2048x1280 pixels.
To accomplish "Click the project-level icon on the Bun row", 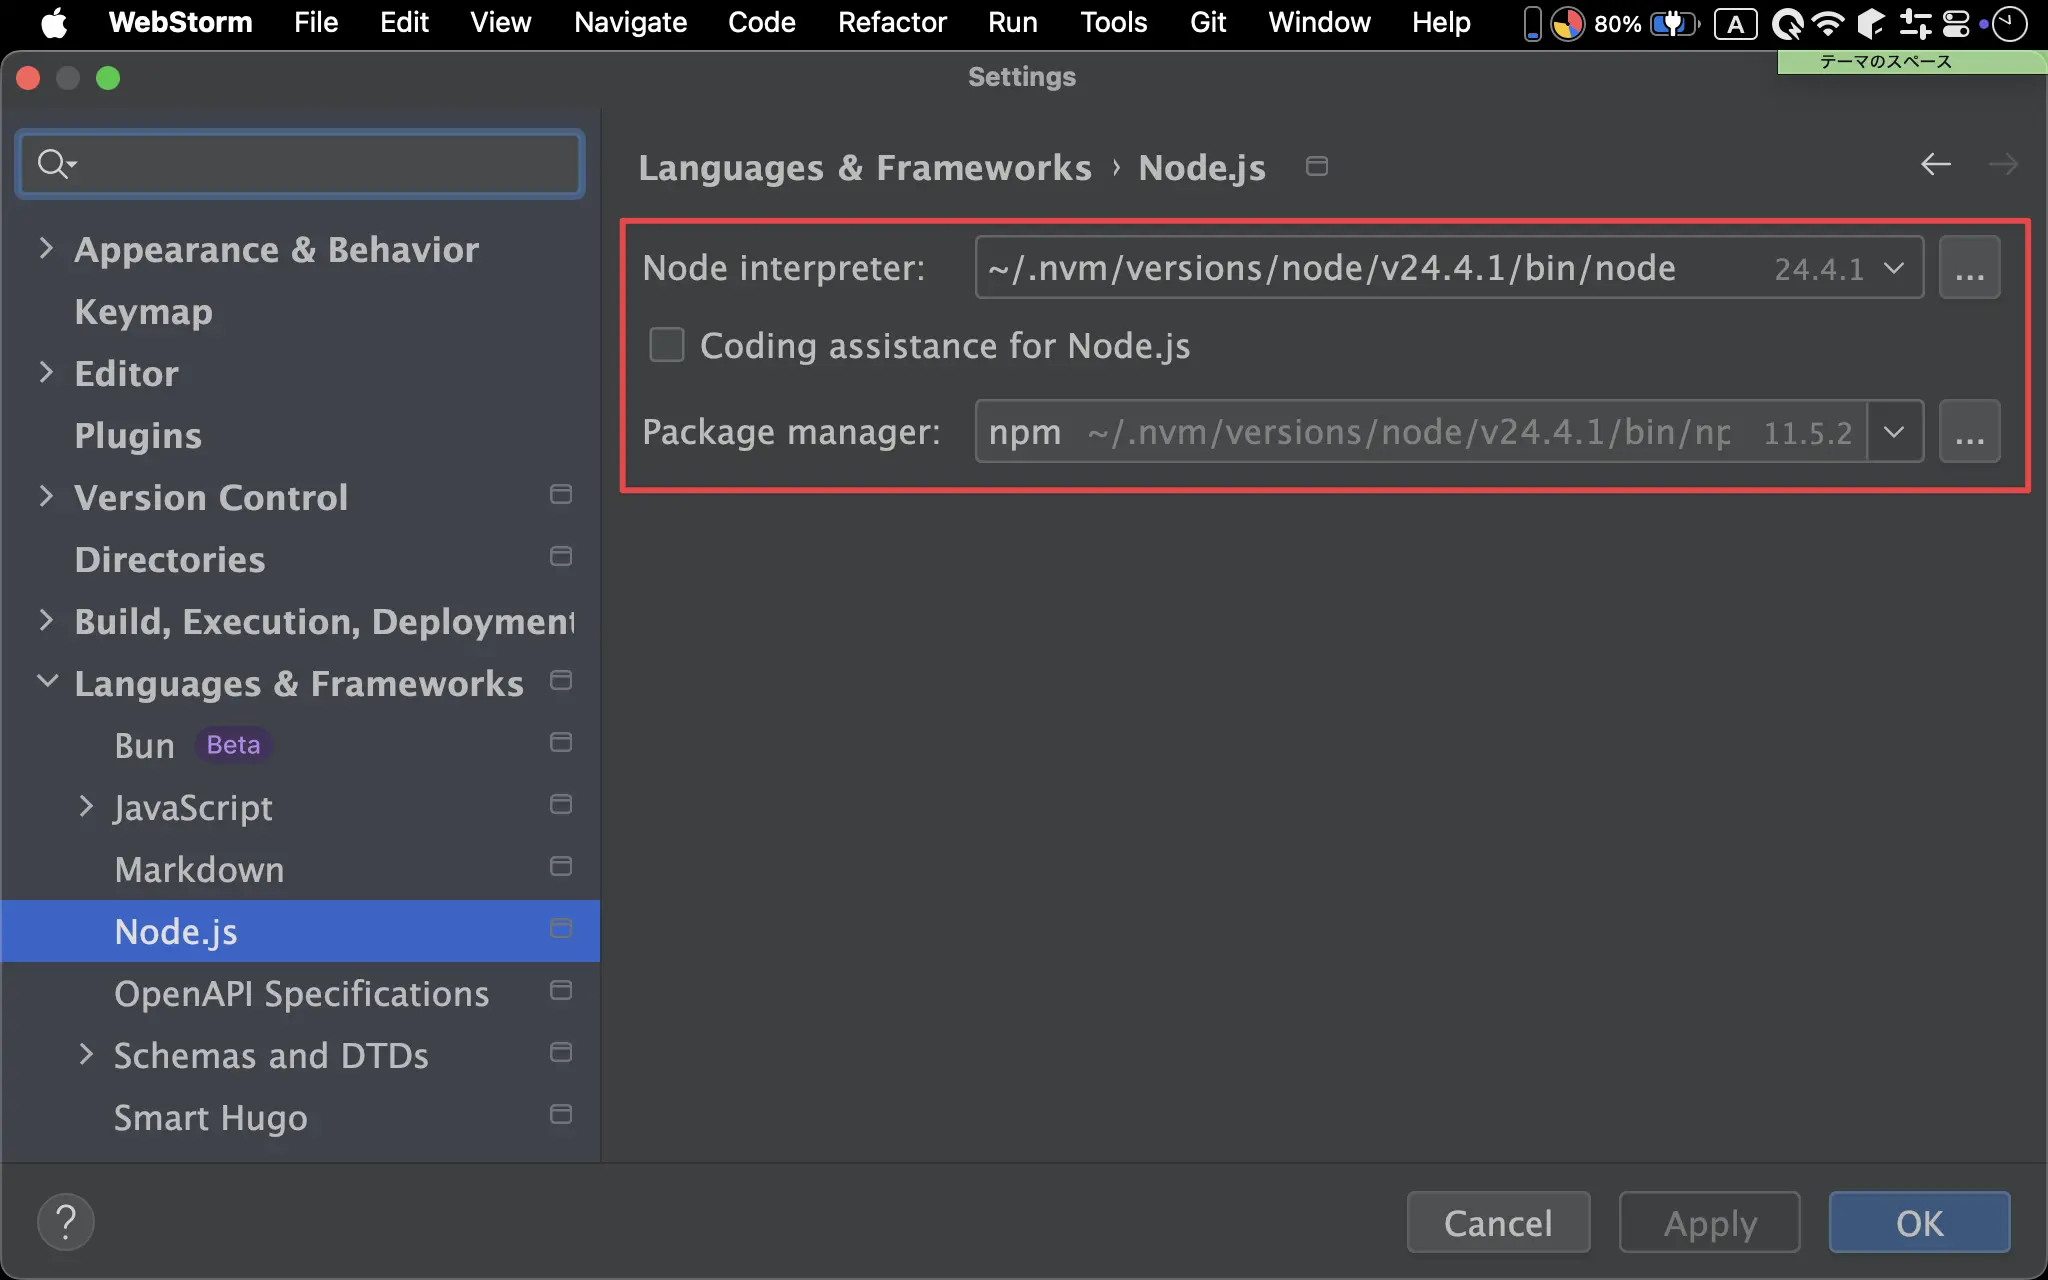I will coord(561,743).
